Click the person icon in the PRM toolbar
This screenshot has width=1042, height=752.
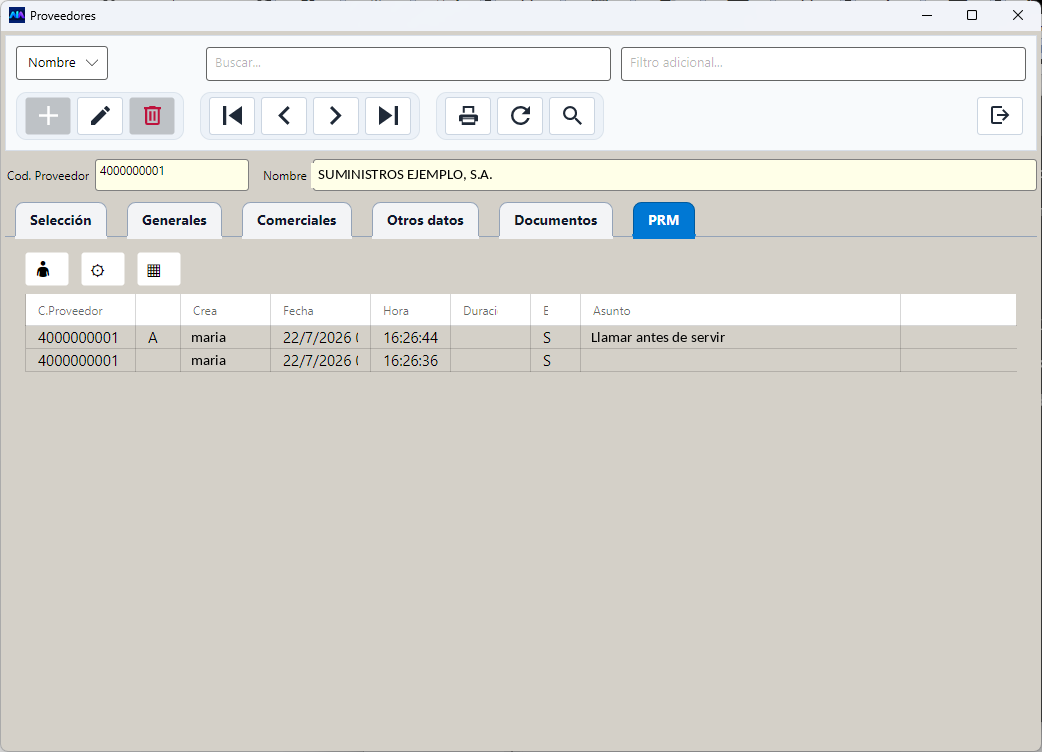(47, 270)
